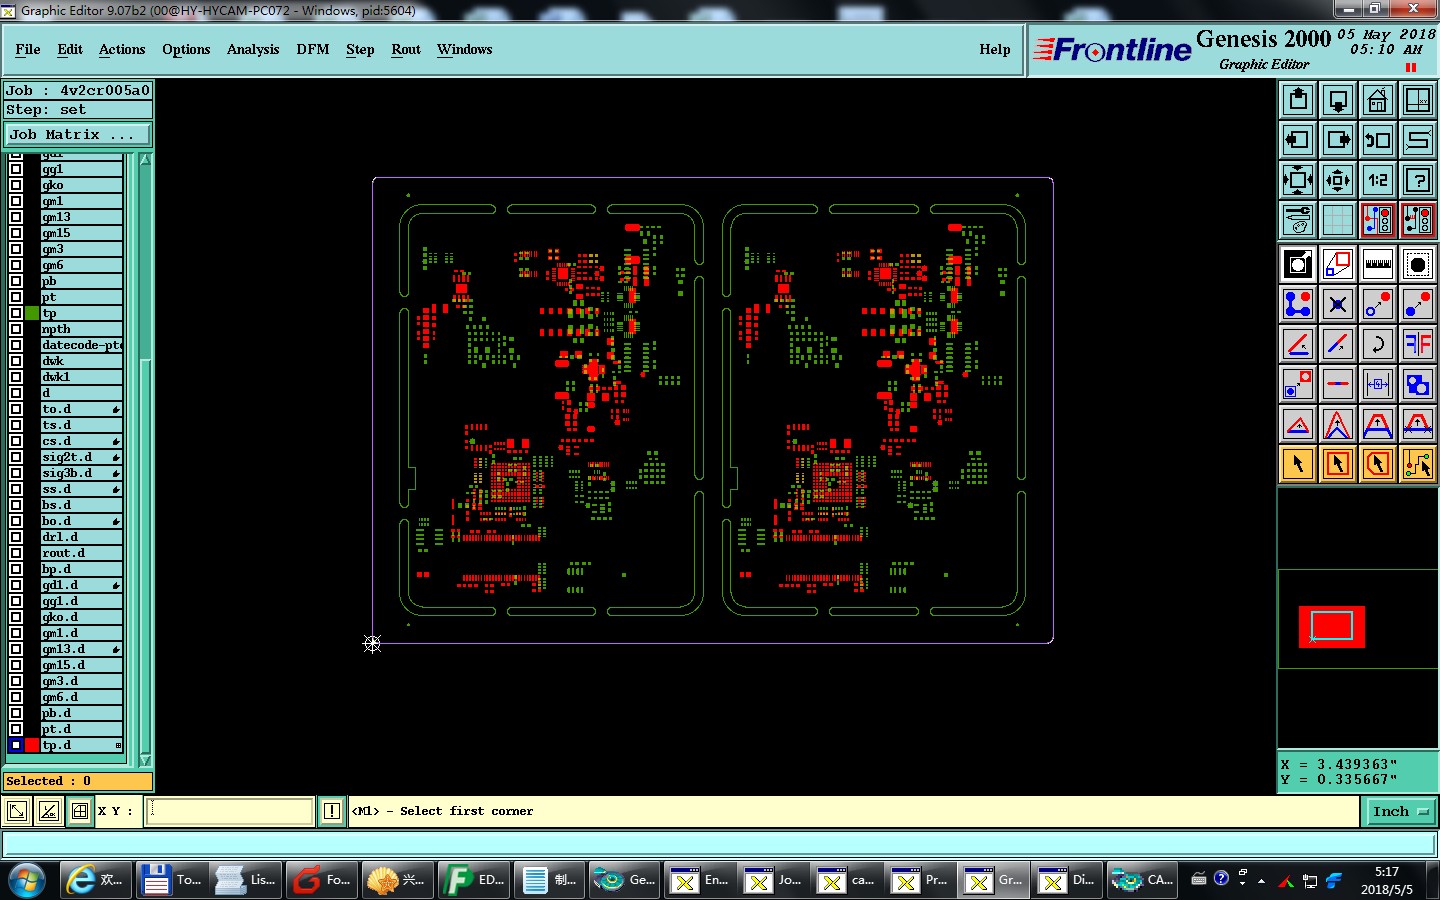Click the XY crosshair window icon

pyautogui.click(x=1418, y=100)
